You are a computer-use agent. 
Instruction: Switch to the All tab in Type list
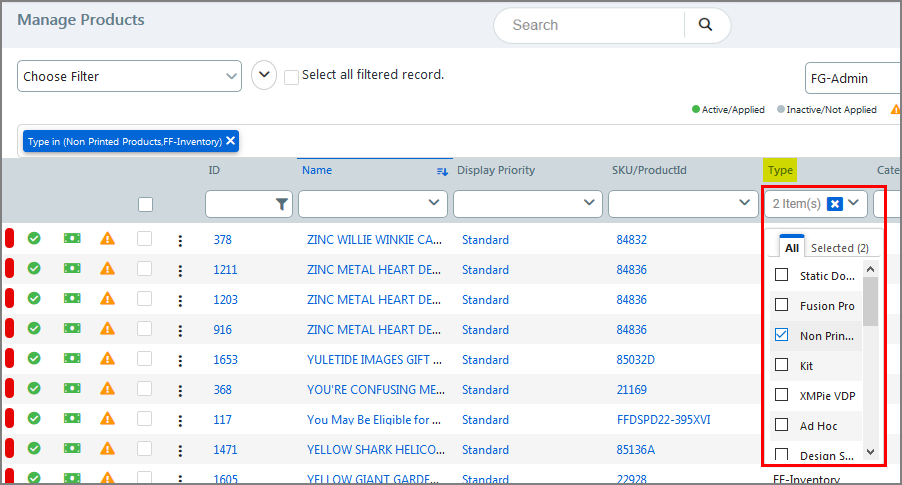791,248
